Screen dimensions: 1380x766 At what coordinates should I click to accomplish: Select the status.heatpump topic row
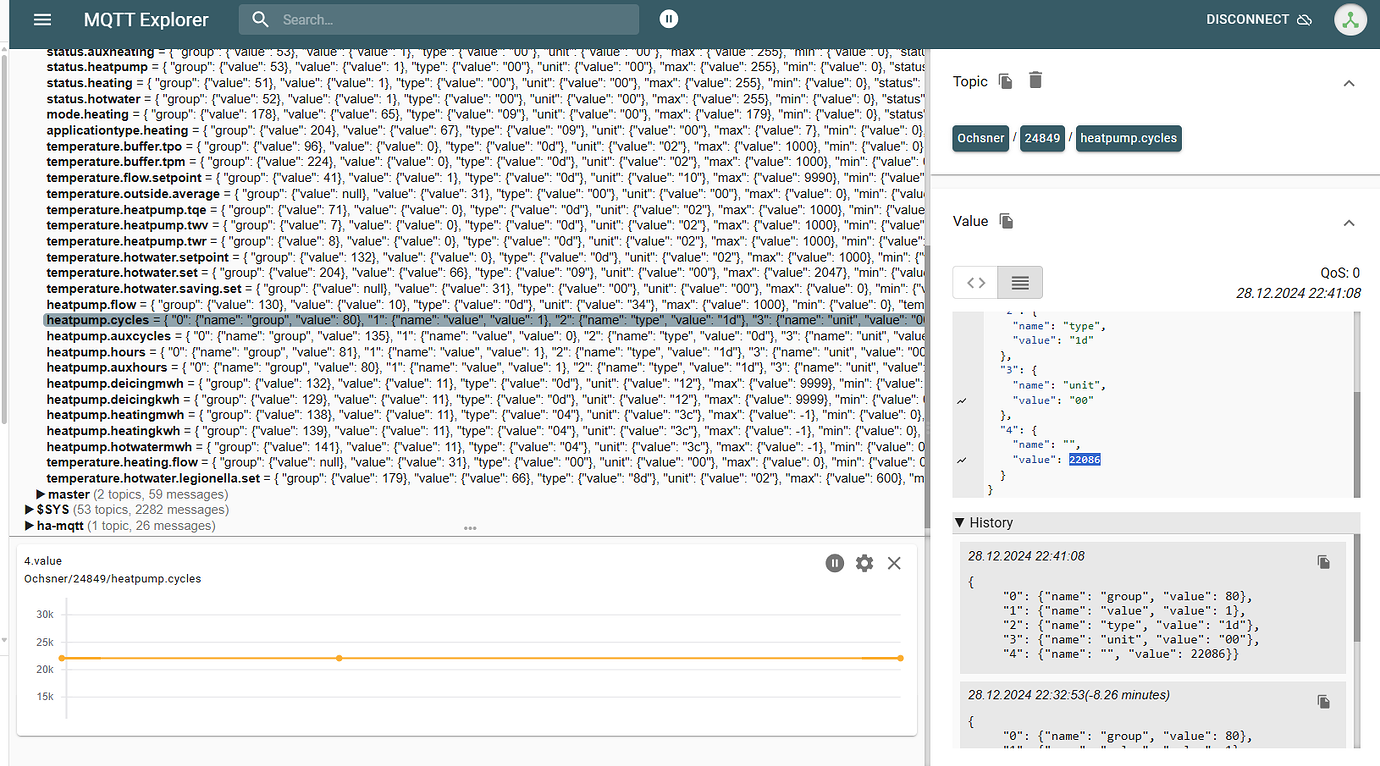tap(485, 66)
